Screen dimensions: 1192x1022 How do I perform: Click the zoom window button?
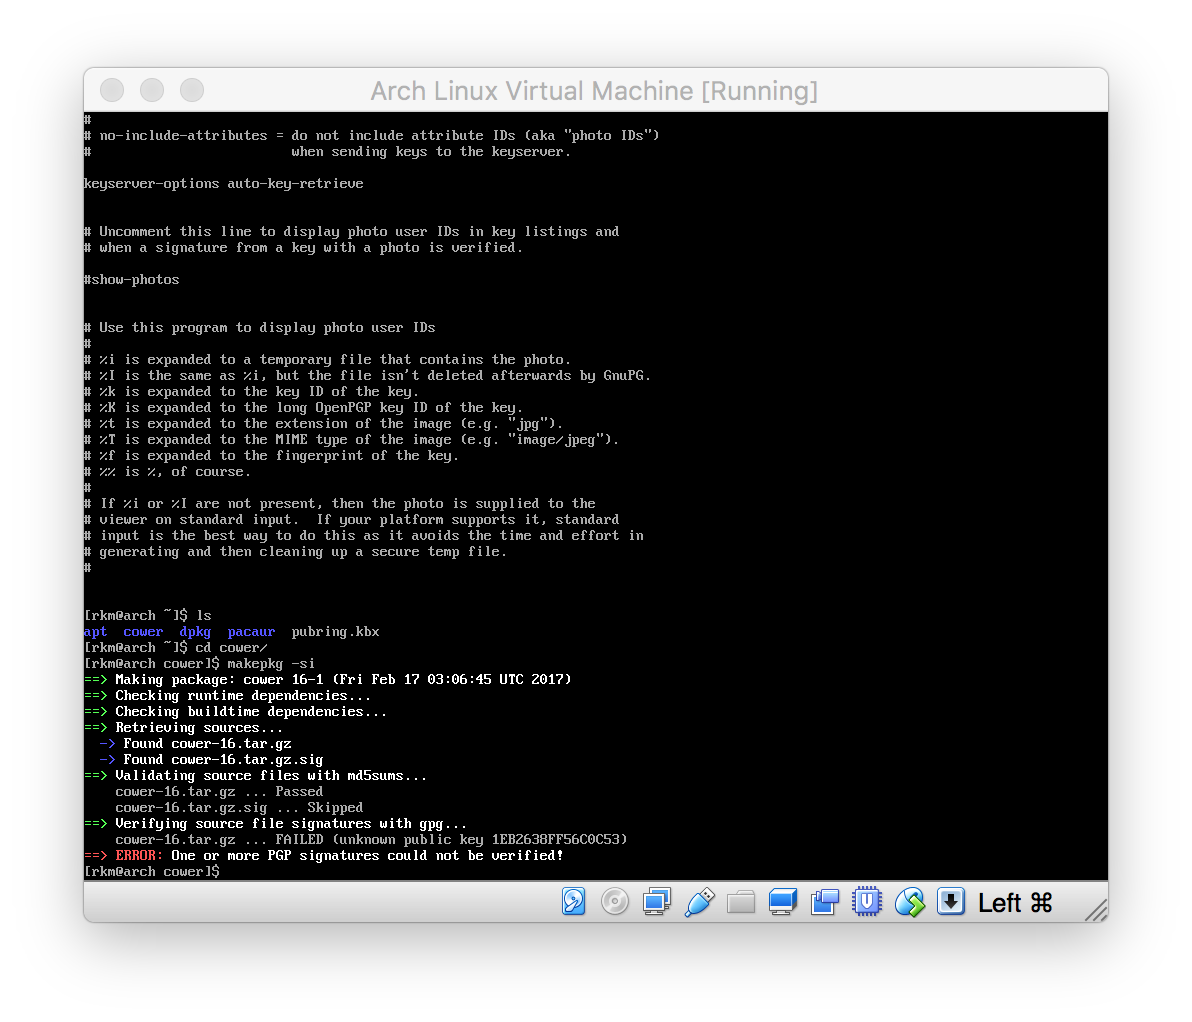tap(192, 90)
